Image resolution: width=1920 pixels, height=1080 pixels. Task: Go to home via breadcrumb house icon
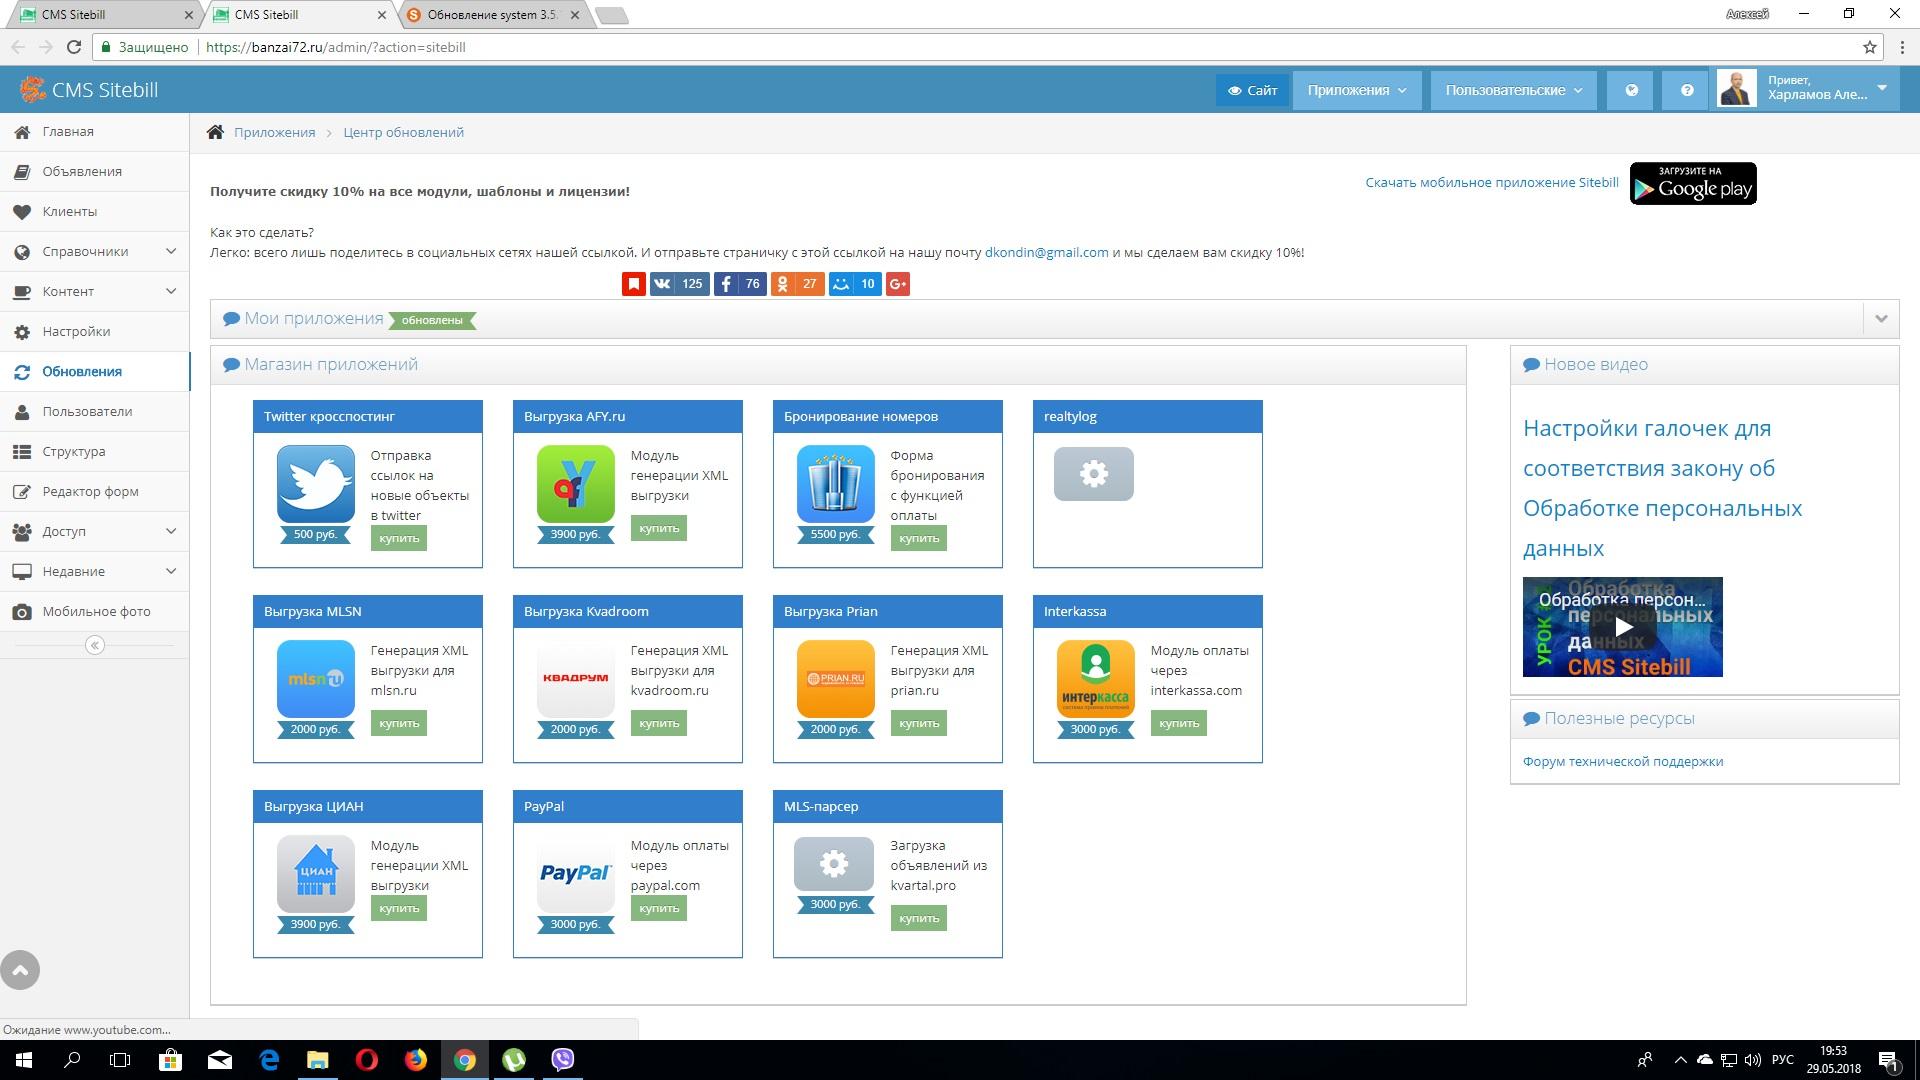point(215,132)
